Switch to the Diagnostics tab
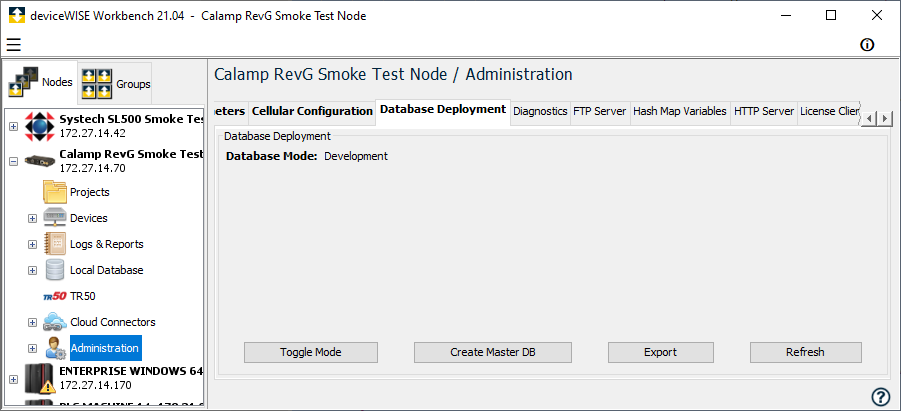 point(540,112)
